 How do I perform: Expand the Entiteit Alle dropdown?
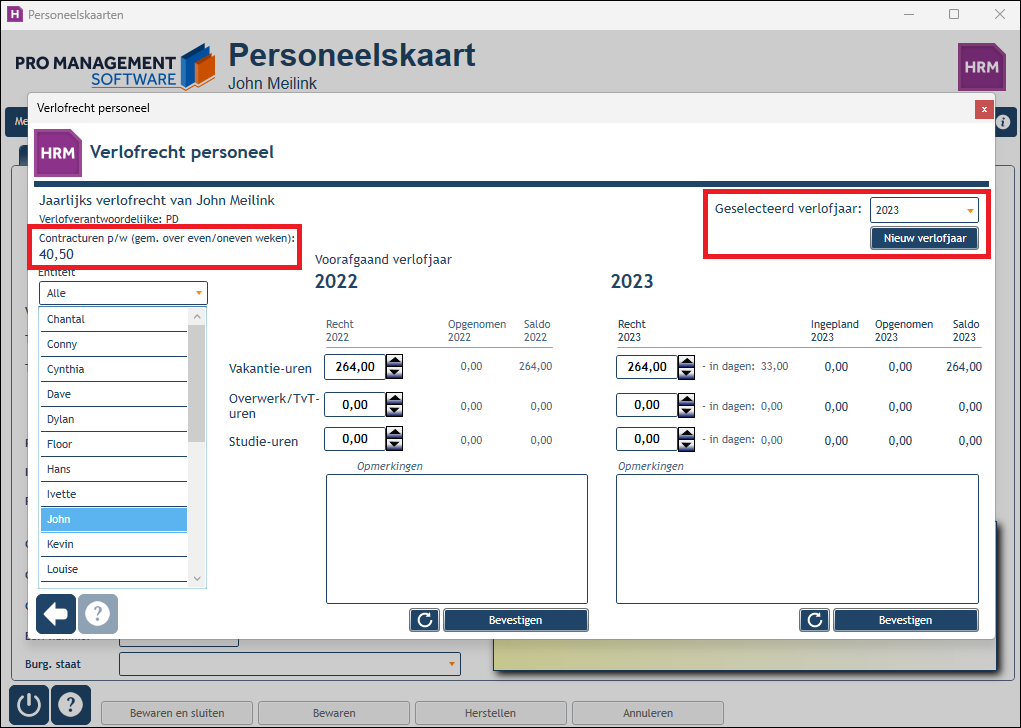point(123,293)
